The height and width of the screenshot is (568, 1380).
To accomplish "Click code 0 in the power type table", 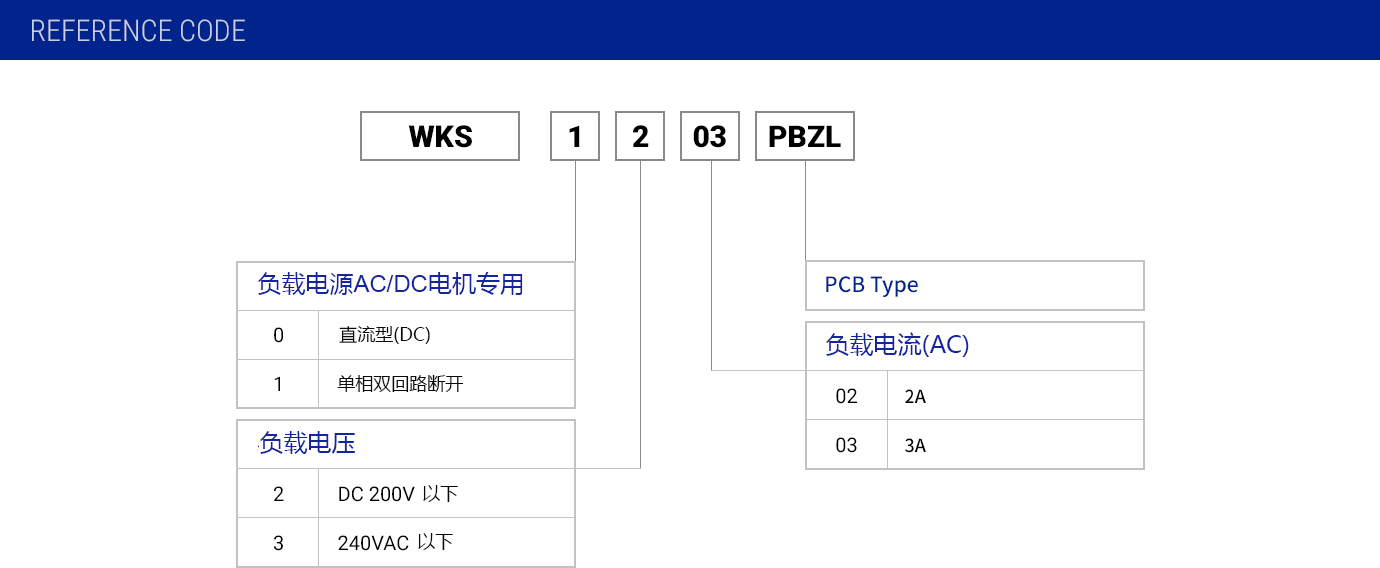I will click(x=278, y=335).
